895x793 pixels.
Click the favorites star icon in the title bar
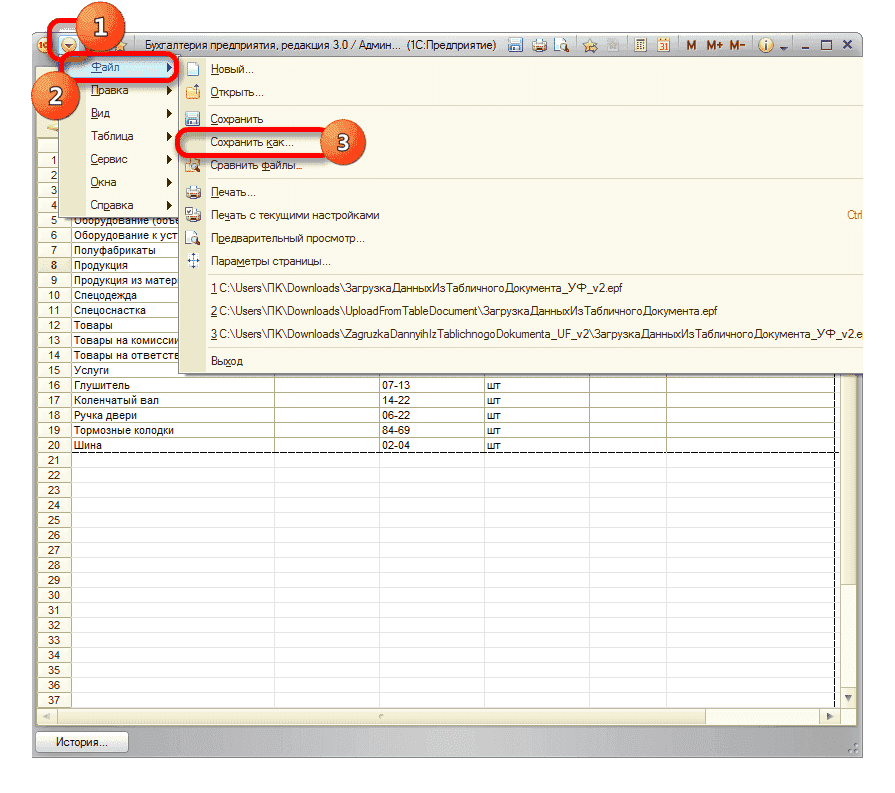[x=590, y=45]
